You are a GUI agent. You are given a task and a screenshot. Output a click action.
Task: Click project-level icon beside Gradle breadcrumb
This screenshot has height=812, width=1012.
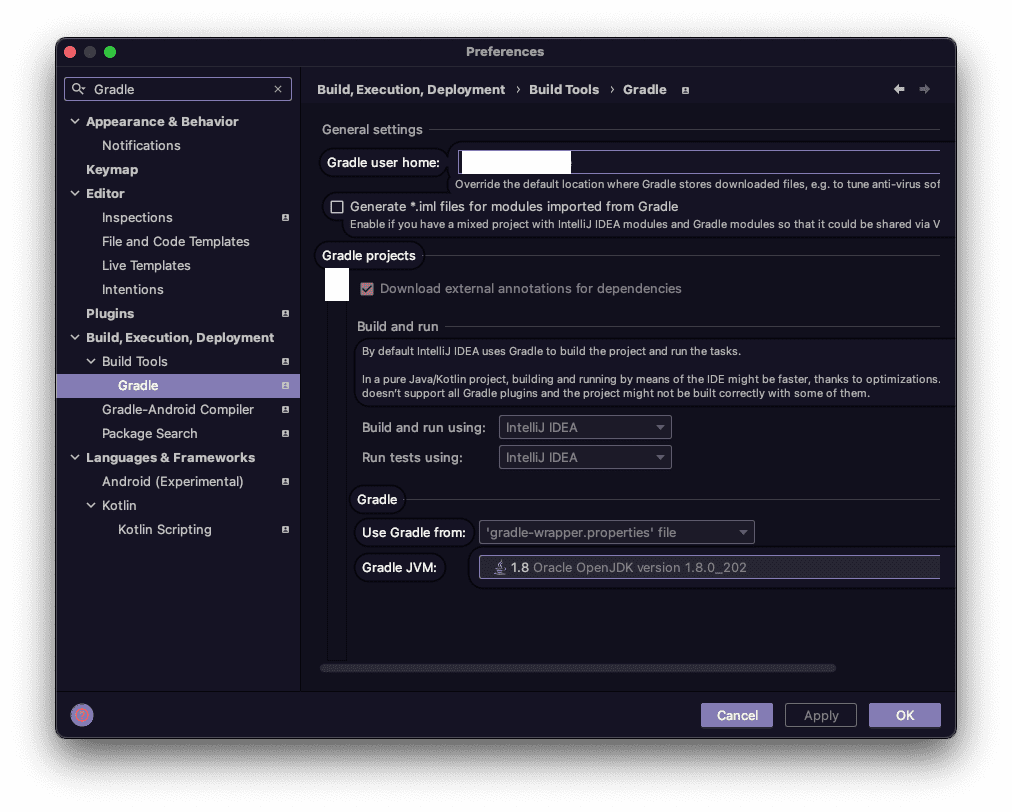pyautogui.click(x=685, y=90)
